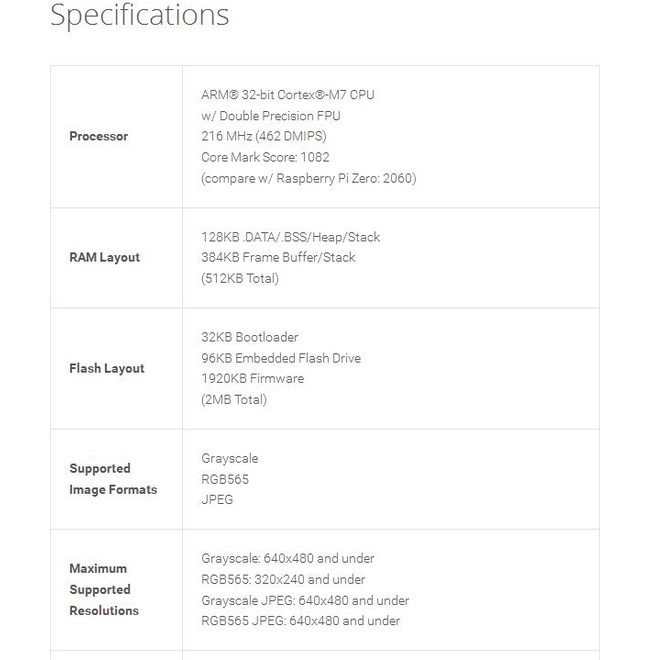Click the RGB565: 320x240 and under line
Image resolution: width=660 pixels, height=660 pixels.
[283, 579]
